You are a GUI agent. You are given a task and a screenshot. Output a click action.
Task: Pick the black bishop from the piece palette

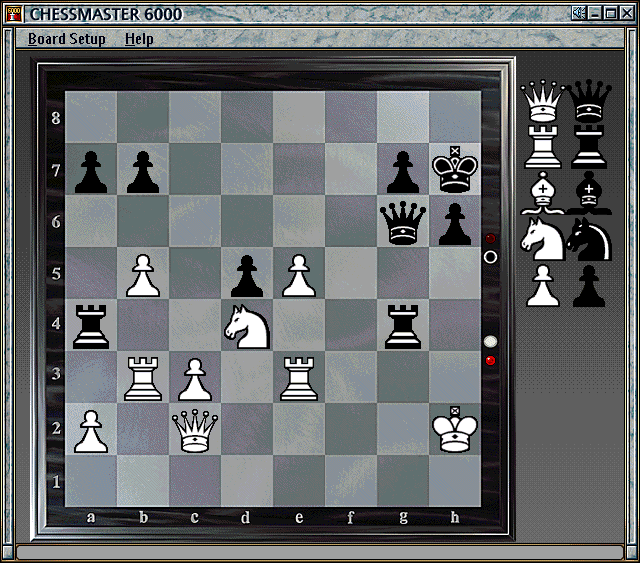click(x=589, y=193)
